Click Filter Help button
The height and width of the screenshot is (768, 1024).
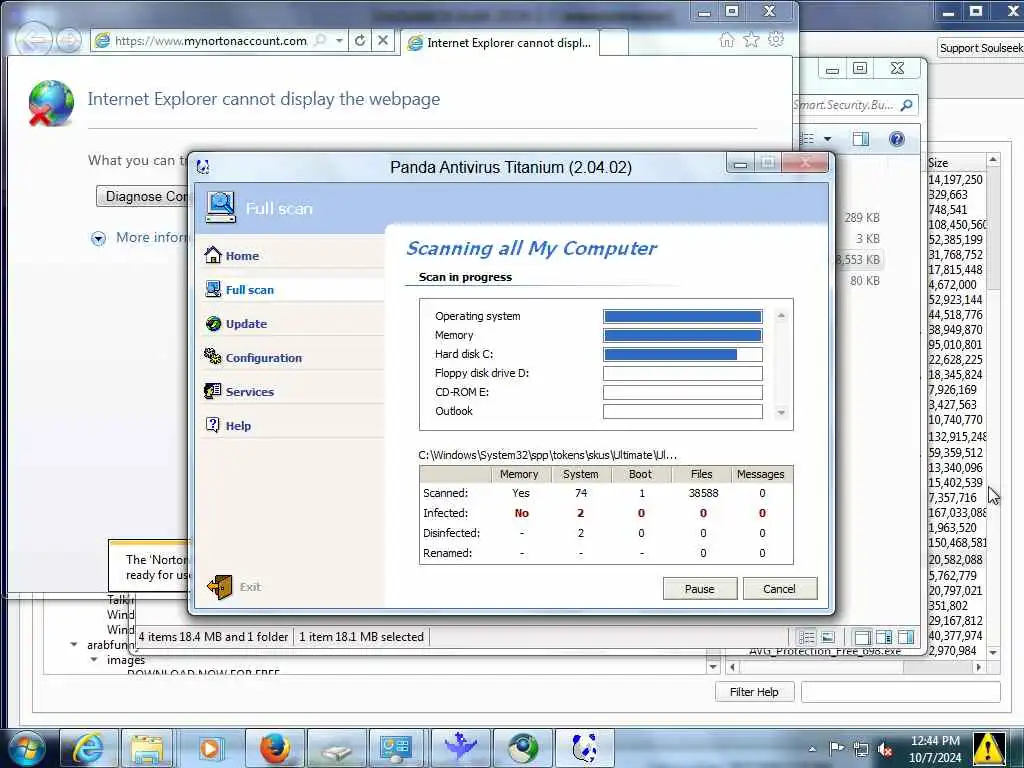(x=754, y=692)
